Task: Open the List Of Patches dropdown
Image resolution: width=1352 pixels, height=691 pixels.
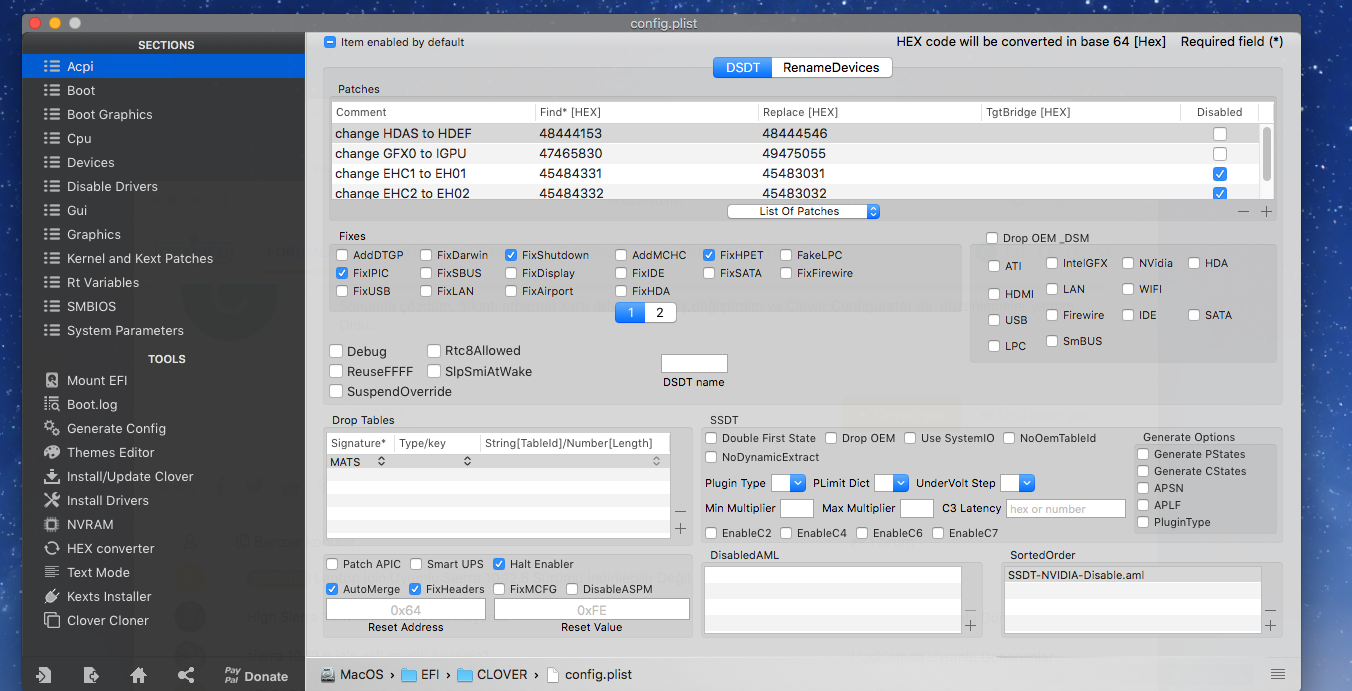Action: pyautogui.click(x=804, y=211)
